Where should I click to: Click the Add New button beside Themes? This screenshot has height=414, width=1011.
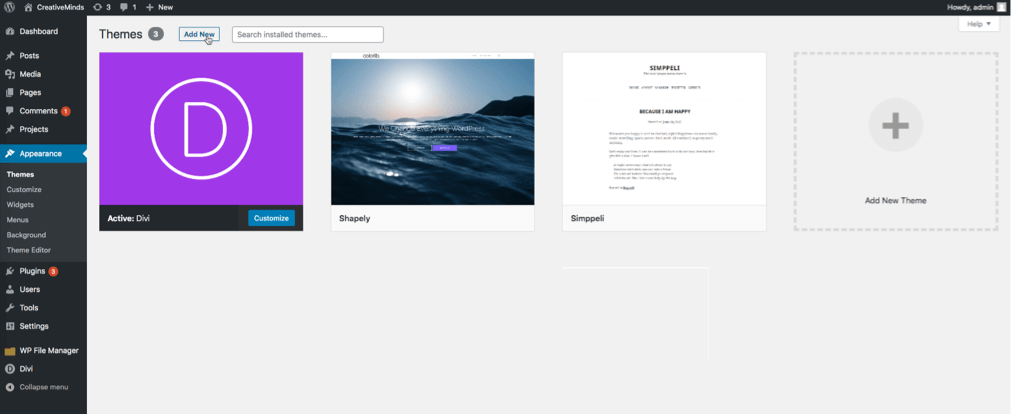point(199,34)
